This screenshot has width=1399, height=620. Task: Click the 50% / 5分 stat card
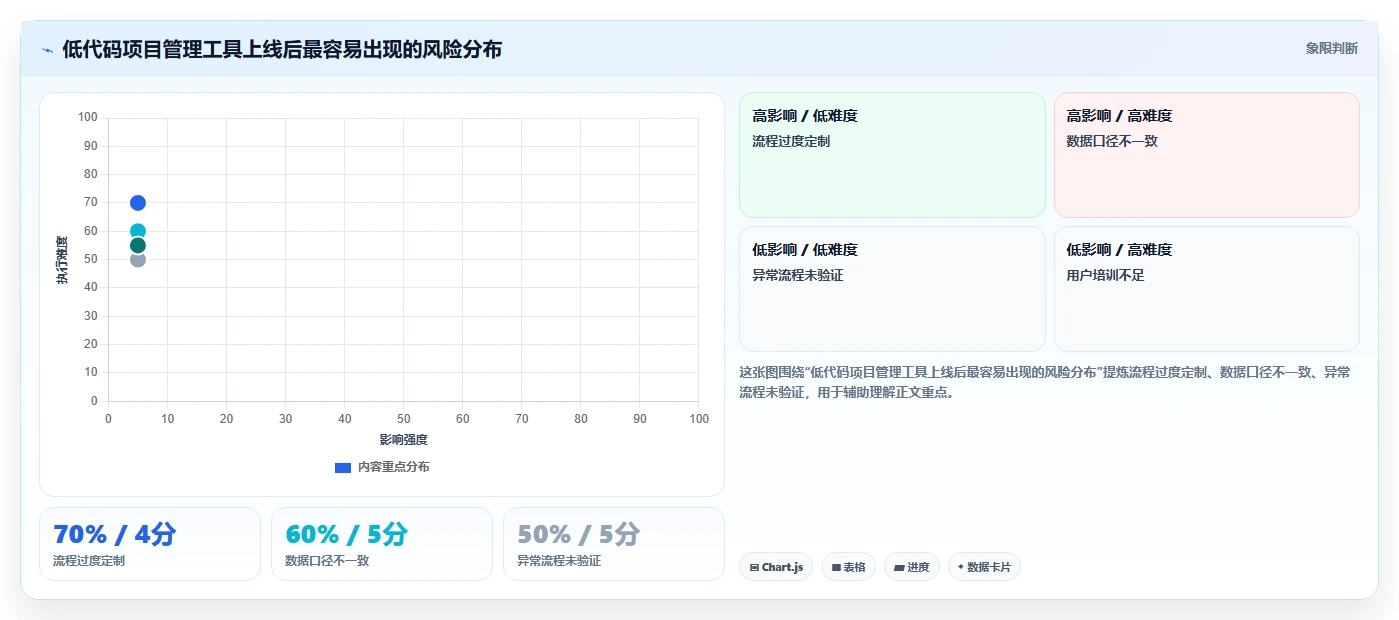tap(614, 544)
